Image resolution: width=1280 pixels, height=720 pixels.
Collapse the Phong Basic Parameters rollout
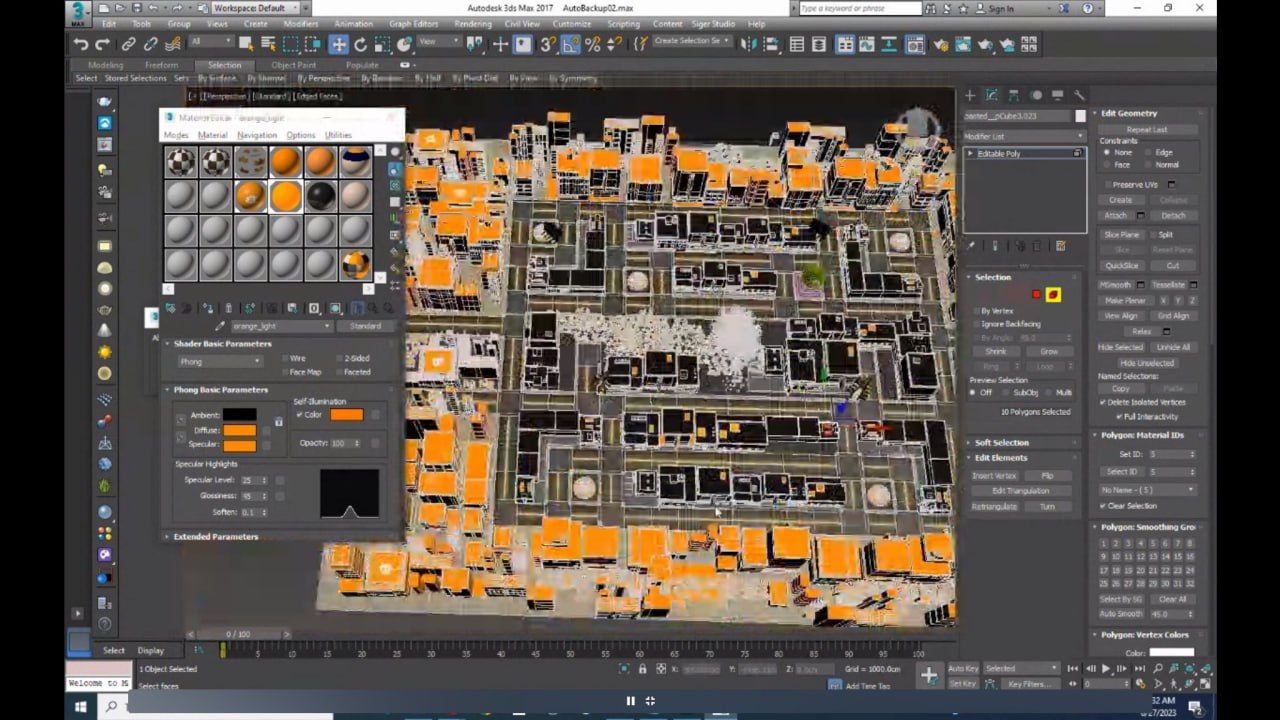coord(220,390)
